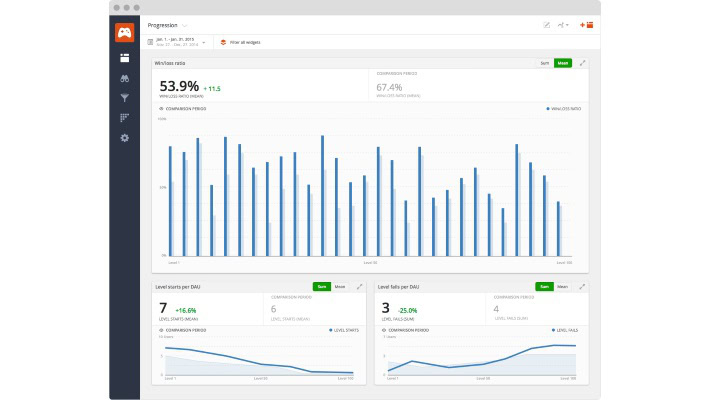The image size is (710, 400).
Task: Open the Funnels icon in the sidebar
Action: pos(124,97)
